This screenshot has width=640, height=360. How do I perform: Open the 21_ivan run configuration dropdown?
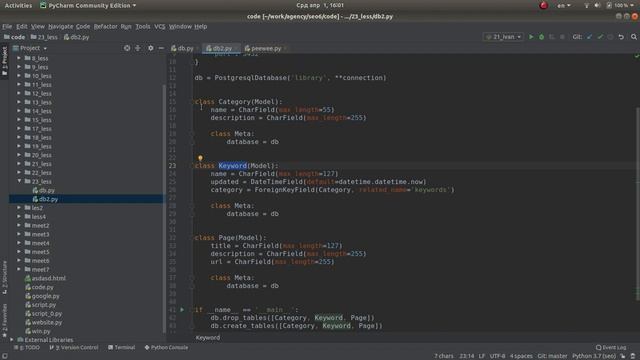503,37
